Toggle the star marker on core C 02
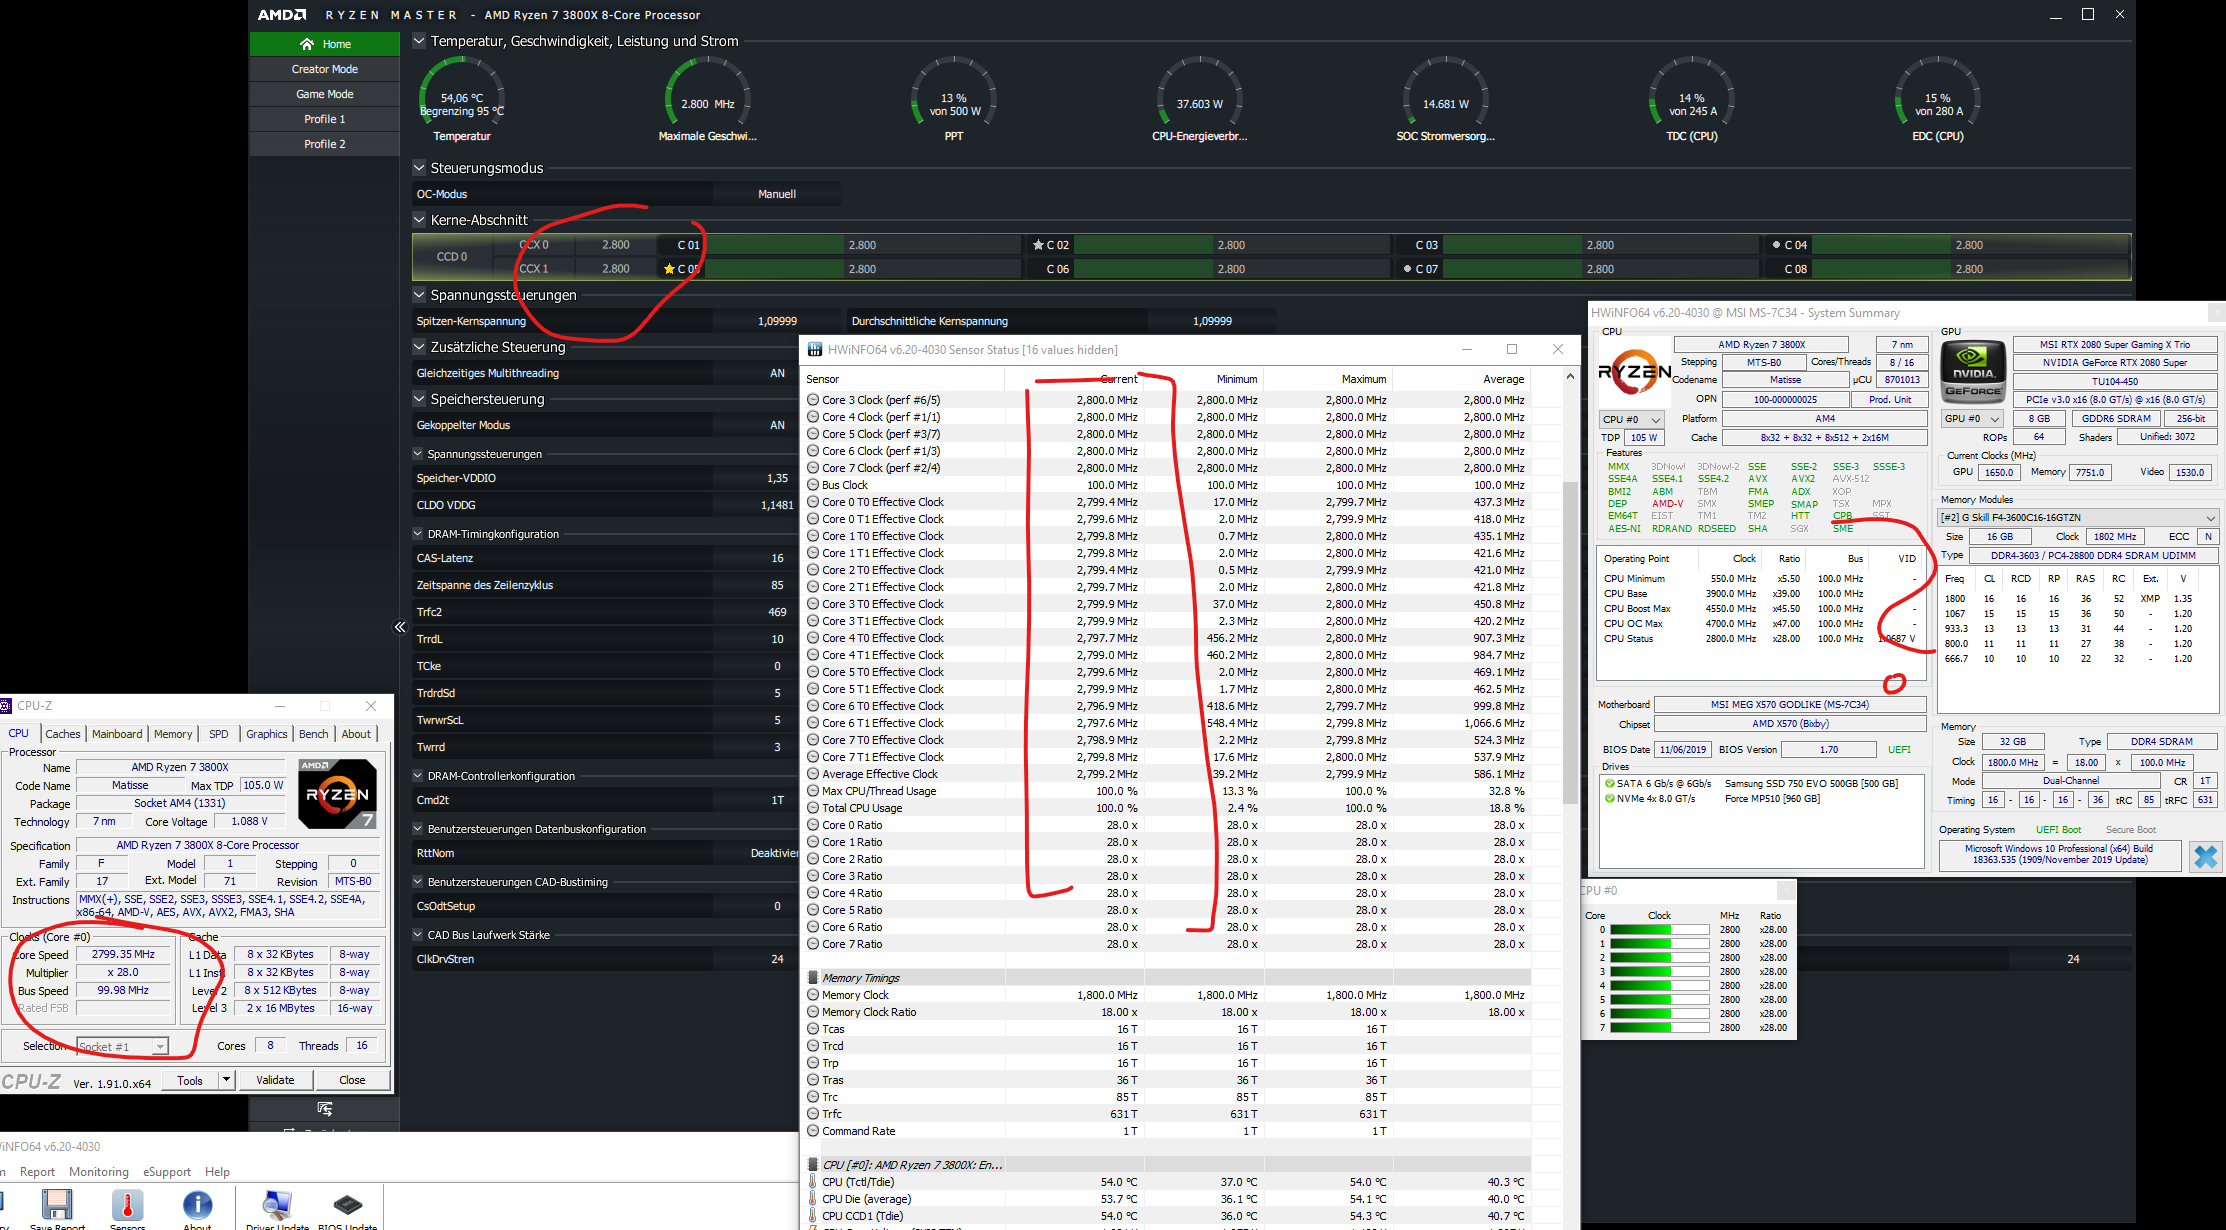Image resolution: width=2226 pixels, height=1230 pixels. click(x=1038, y=245)
